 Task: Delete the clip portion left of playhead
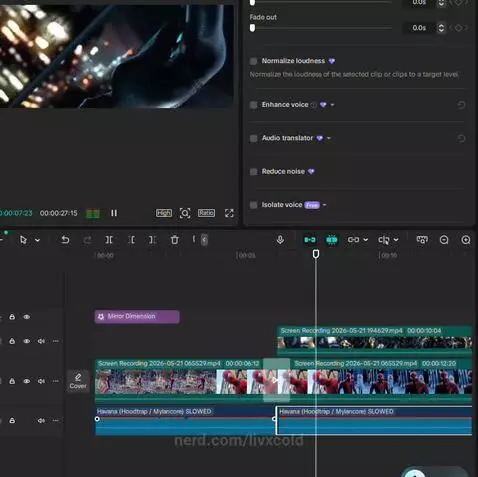point(132,240)
